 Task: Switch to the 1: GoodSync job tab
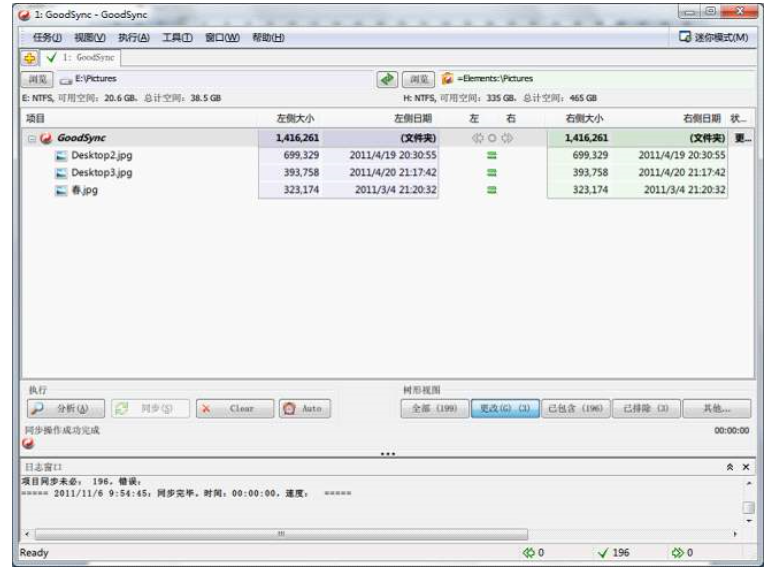pos(81,58)
